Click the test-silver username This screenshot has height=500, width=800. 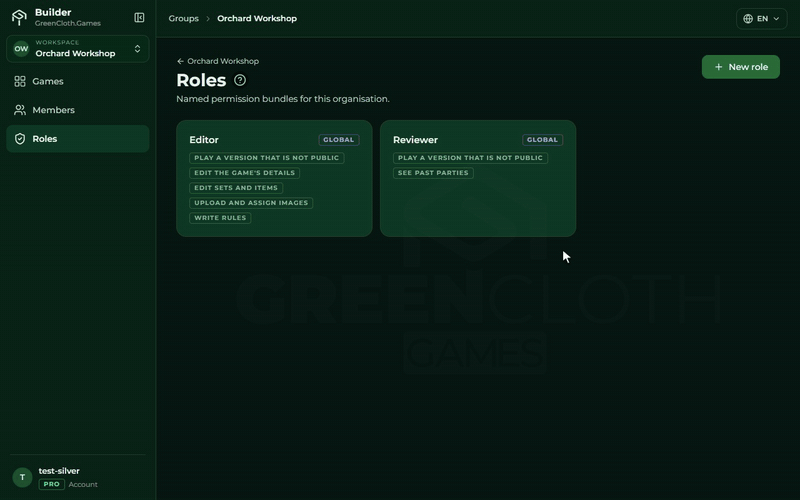click(59, 471)
